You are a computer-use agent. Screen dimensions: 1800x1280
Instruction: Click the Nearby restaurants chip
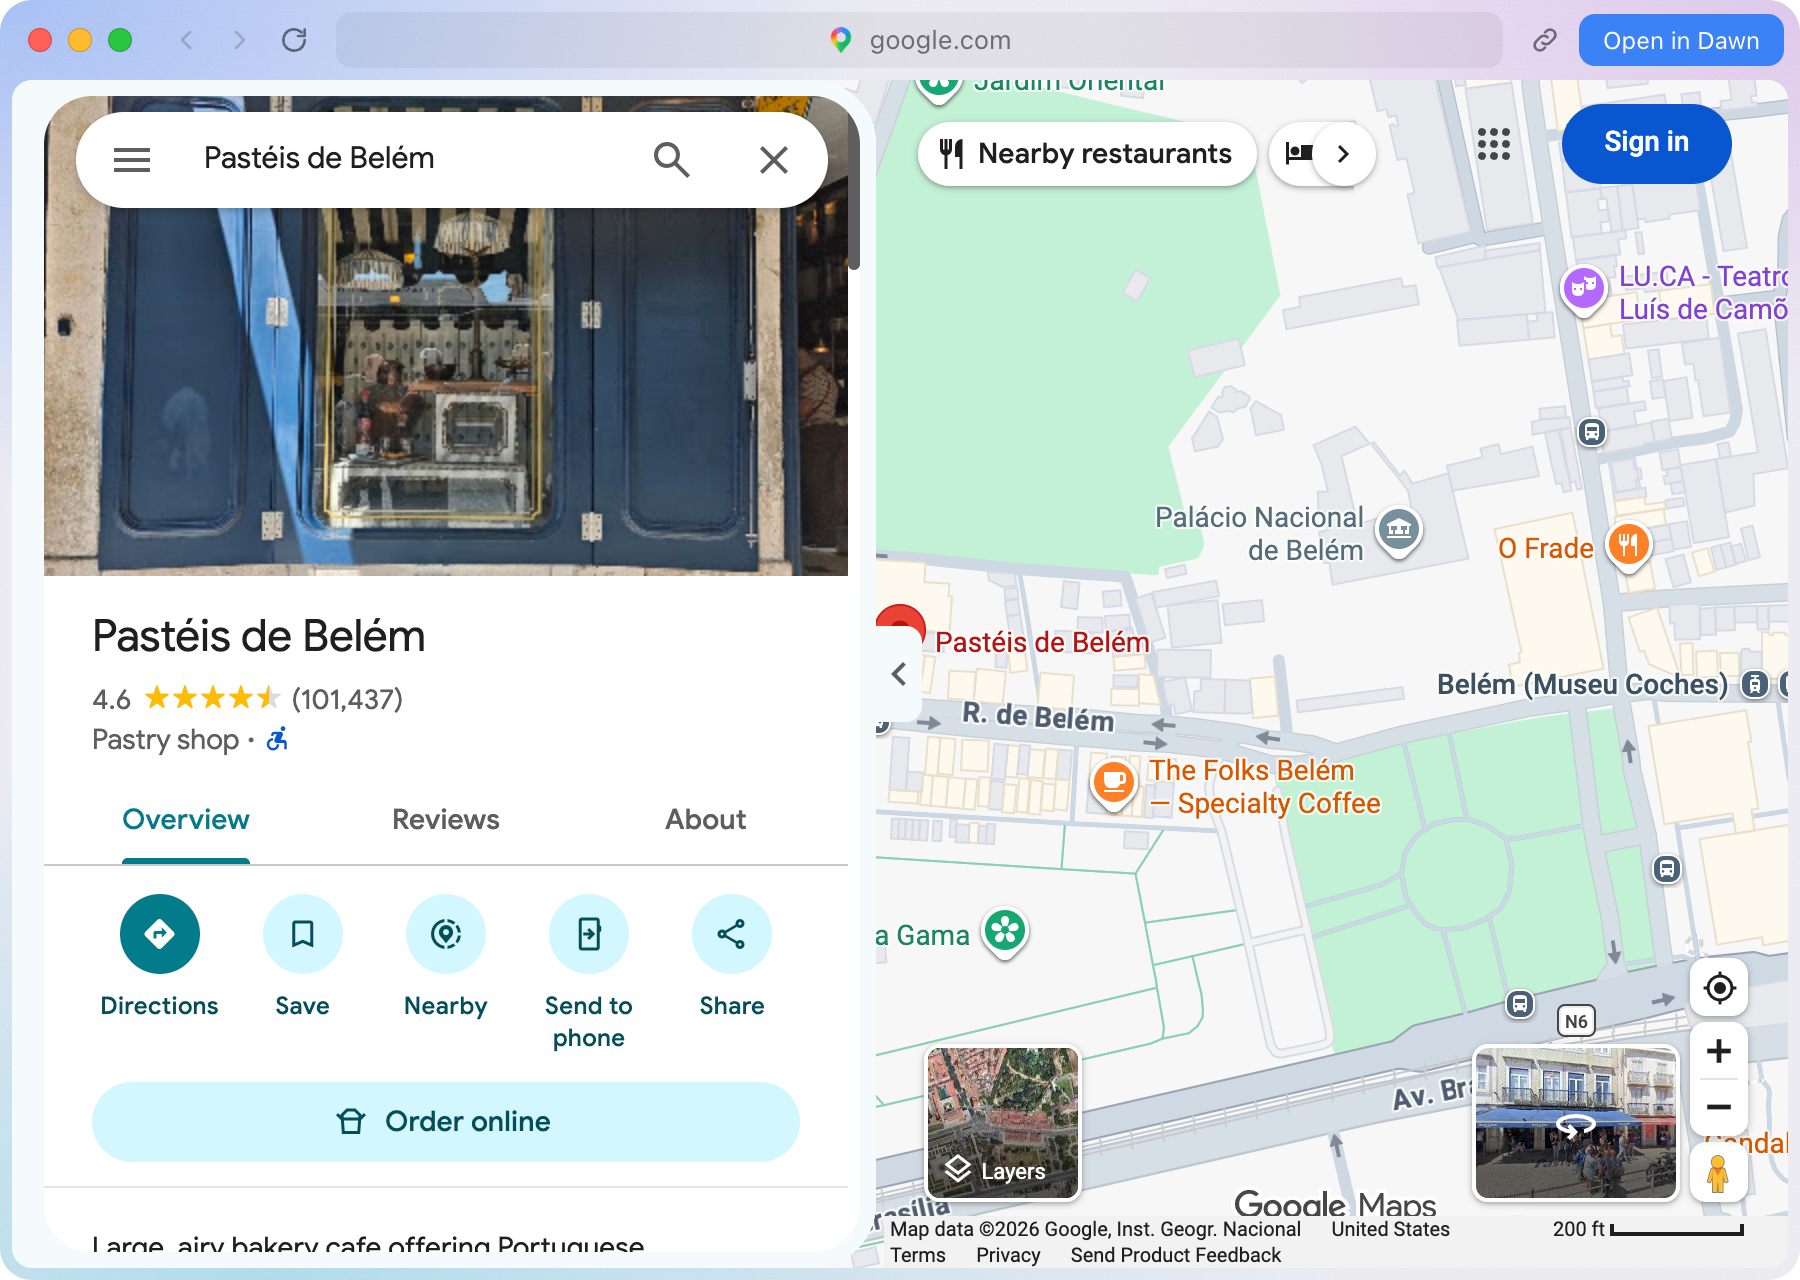1087,154
